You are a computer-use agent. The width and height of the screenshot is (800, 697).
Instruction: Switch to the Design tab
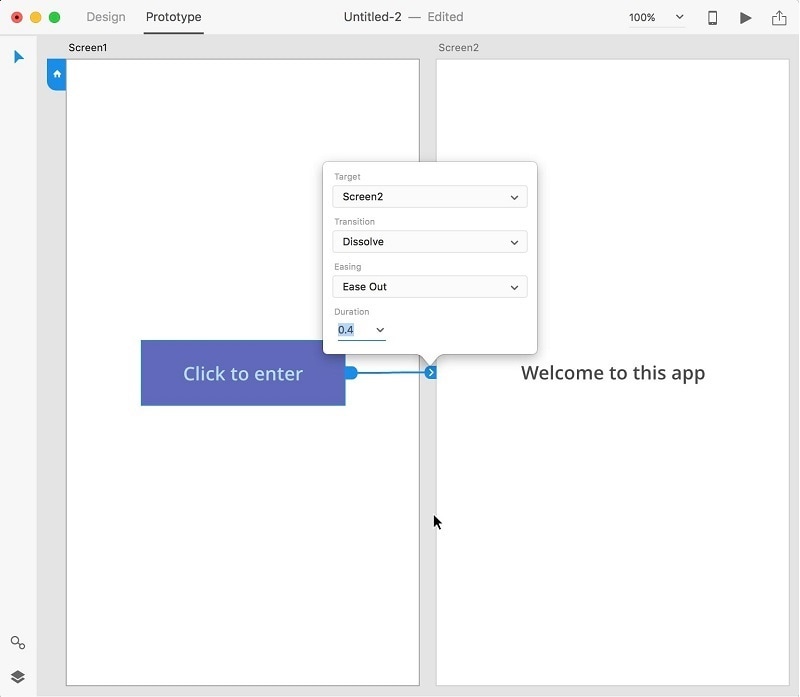(106, 17)
